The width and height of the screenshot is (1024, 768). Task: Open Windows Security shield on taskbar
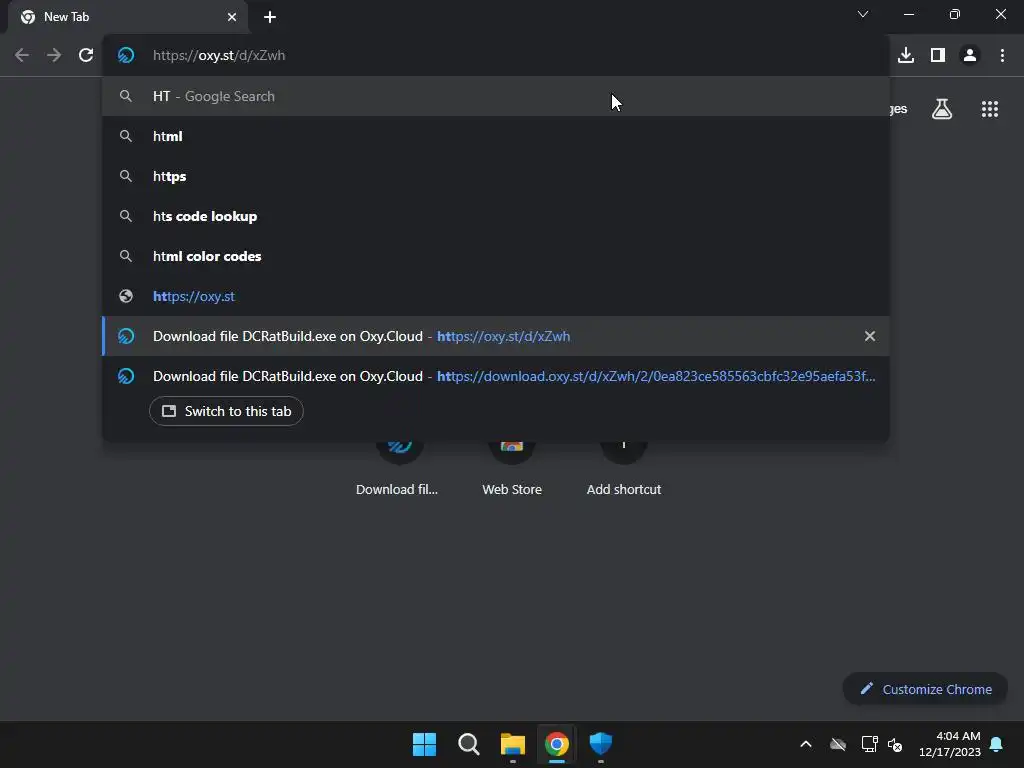click(x=601, y=744)
